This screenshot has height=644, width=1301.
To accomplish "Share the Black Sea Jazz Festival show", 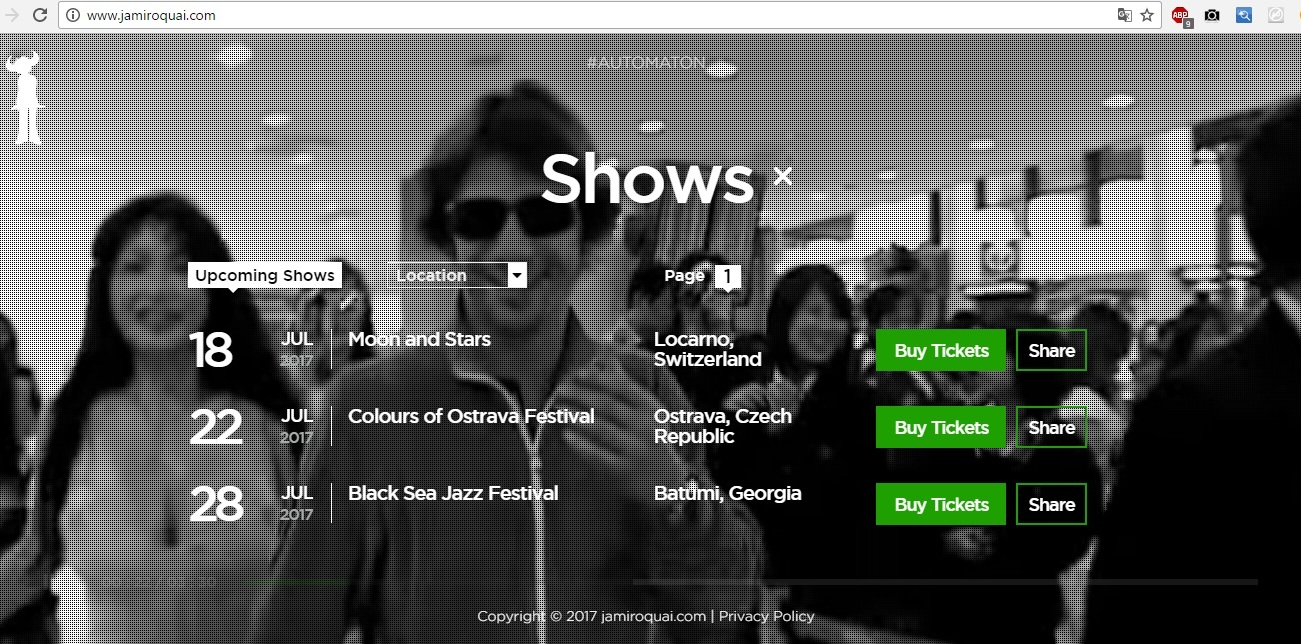I will click(x=1051, y=504).
